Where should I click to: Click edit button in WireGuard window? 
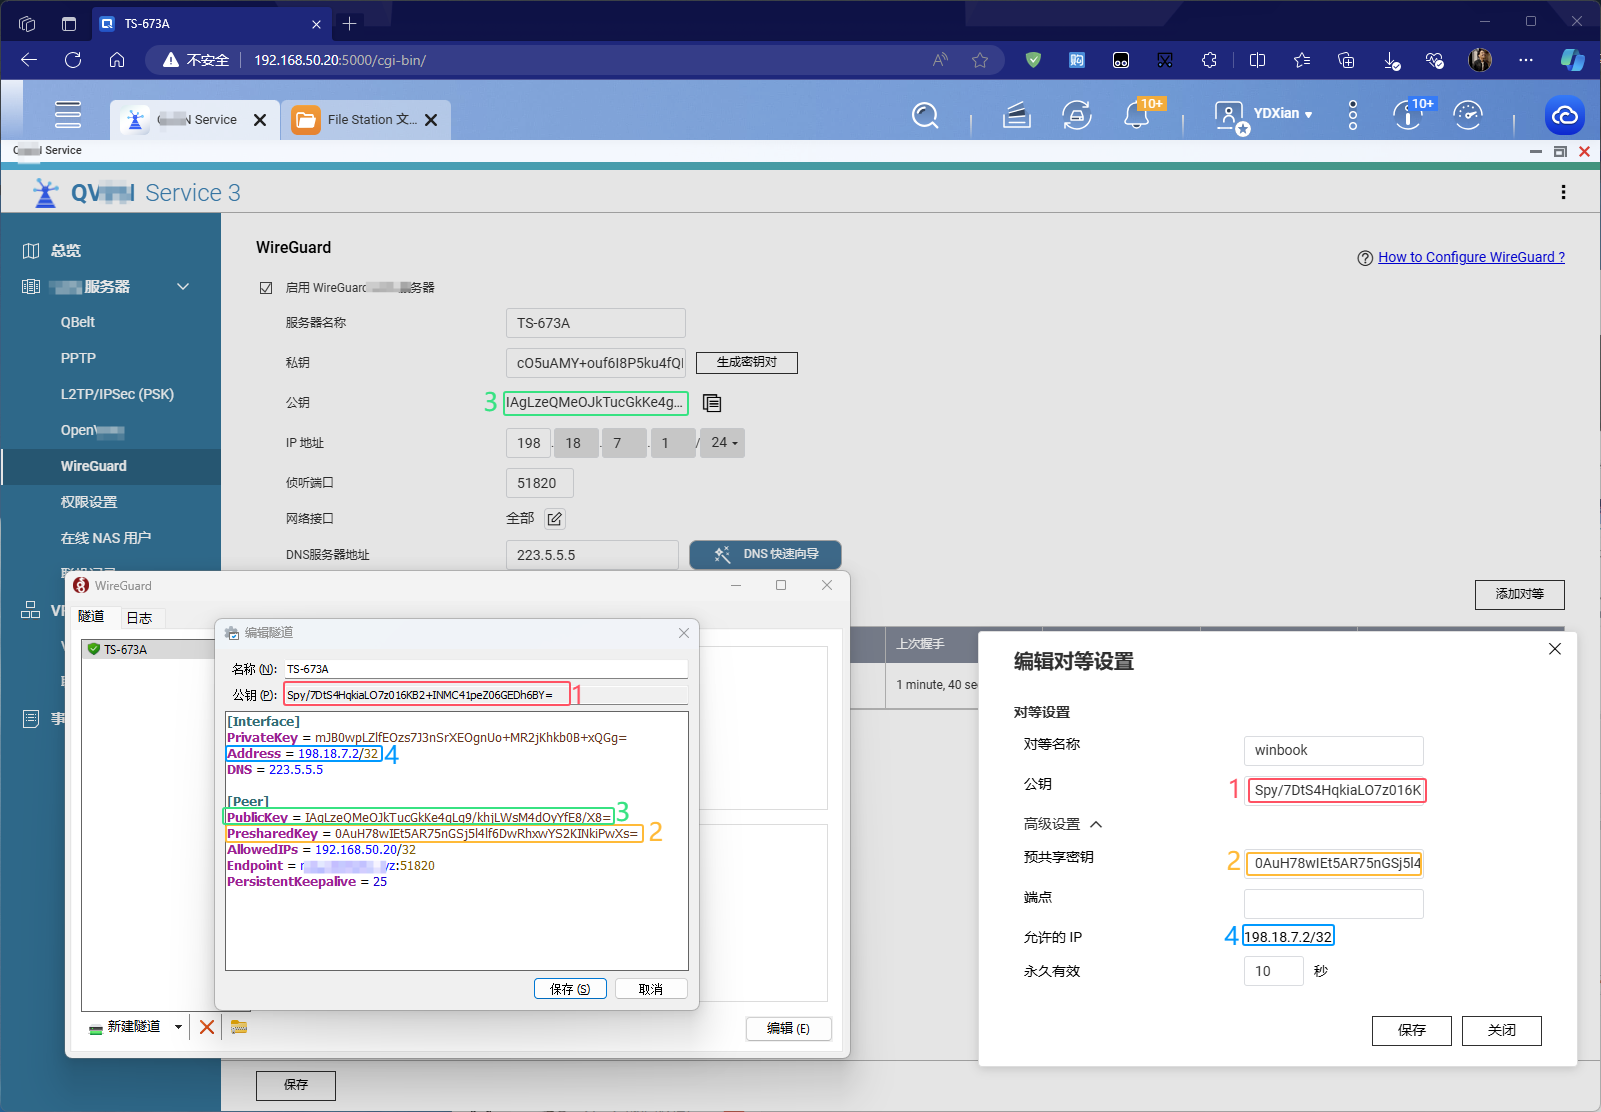788,1028
